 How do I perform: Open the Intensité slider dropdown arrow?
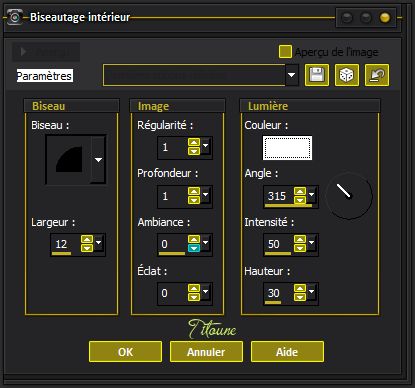pos(311,242)
